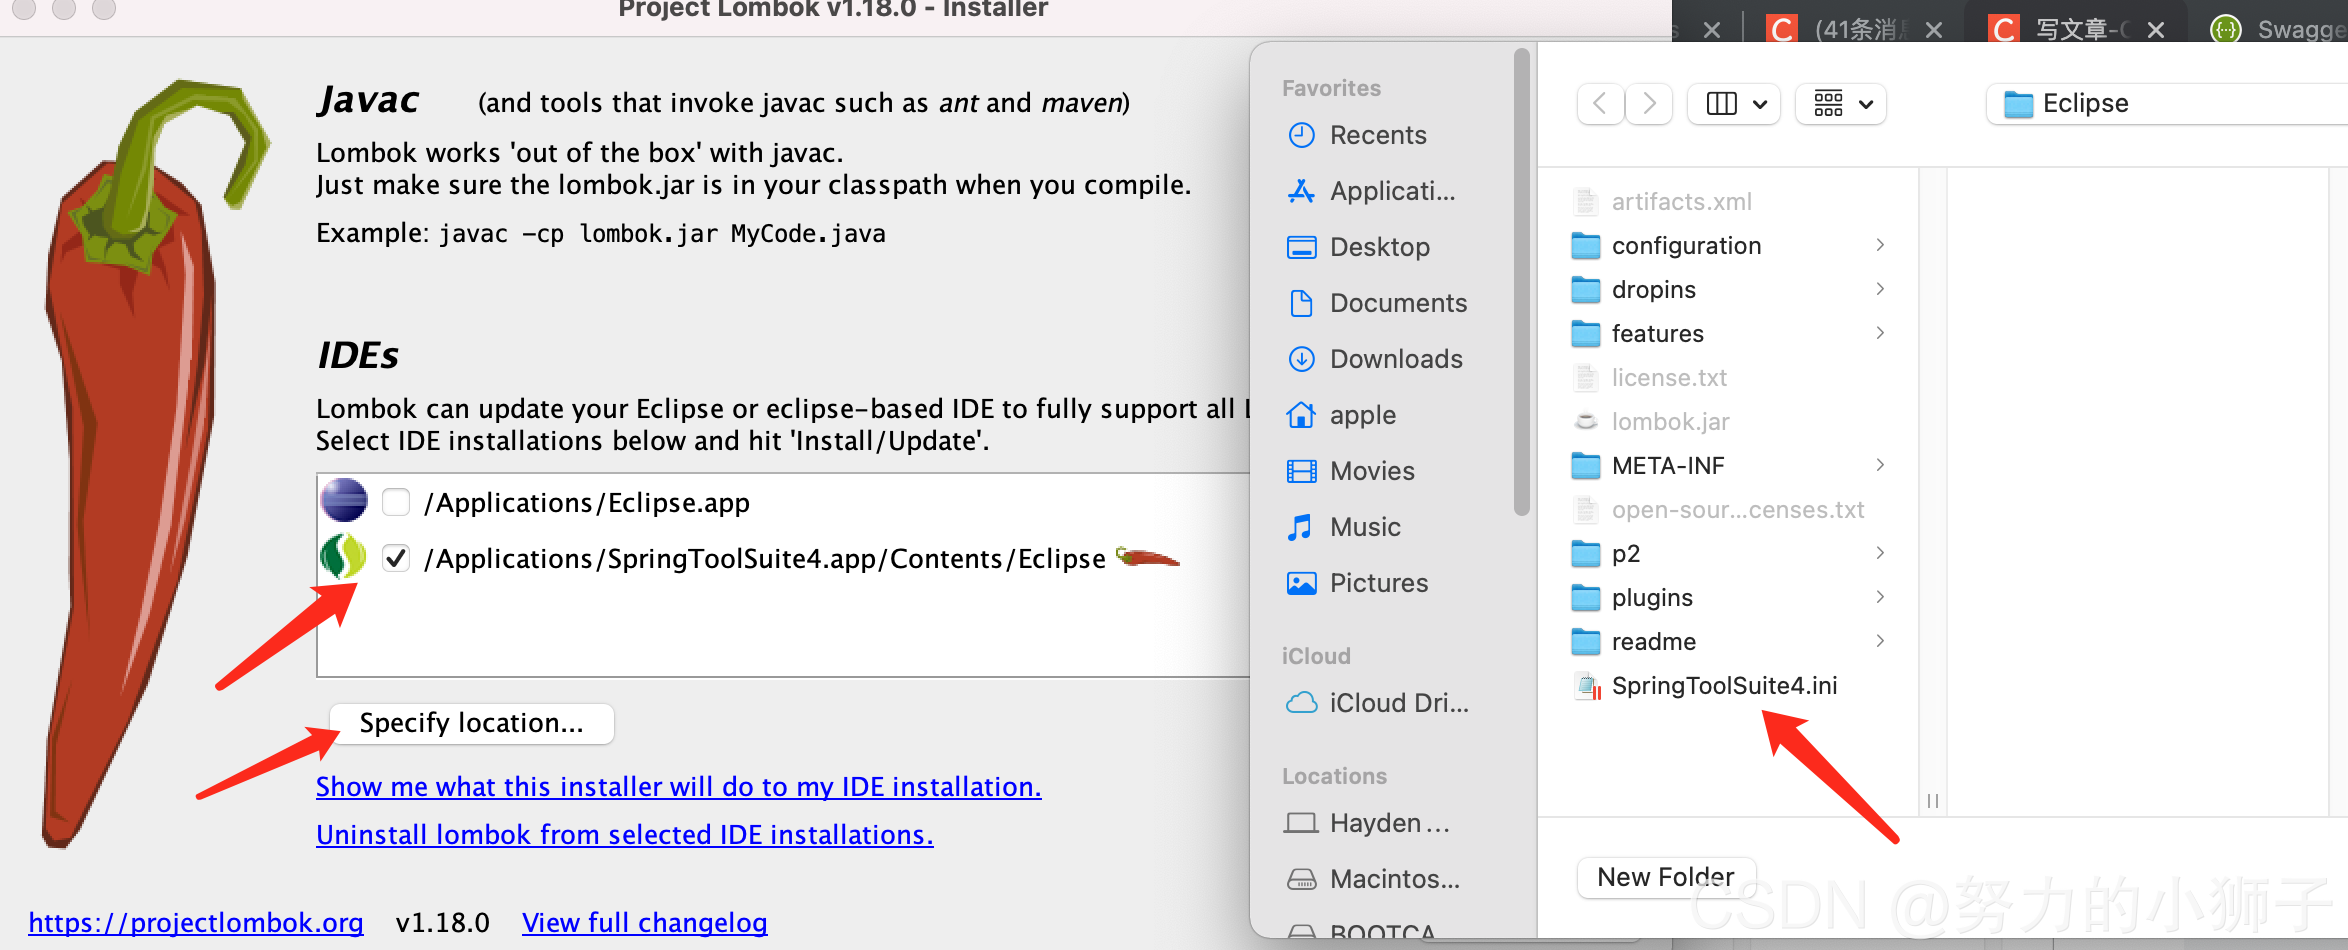Viewport: 2348px width, 950px height.
Task: Select the dropins folder
Action: point(1654,289)
